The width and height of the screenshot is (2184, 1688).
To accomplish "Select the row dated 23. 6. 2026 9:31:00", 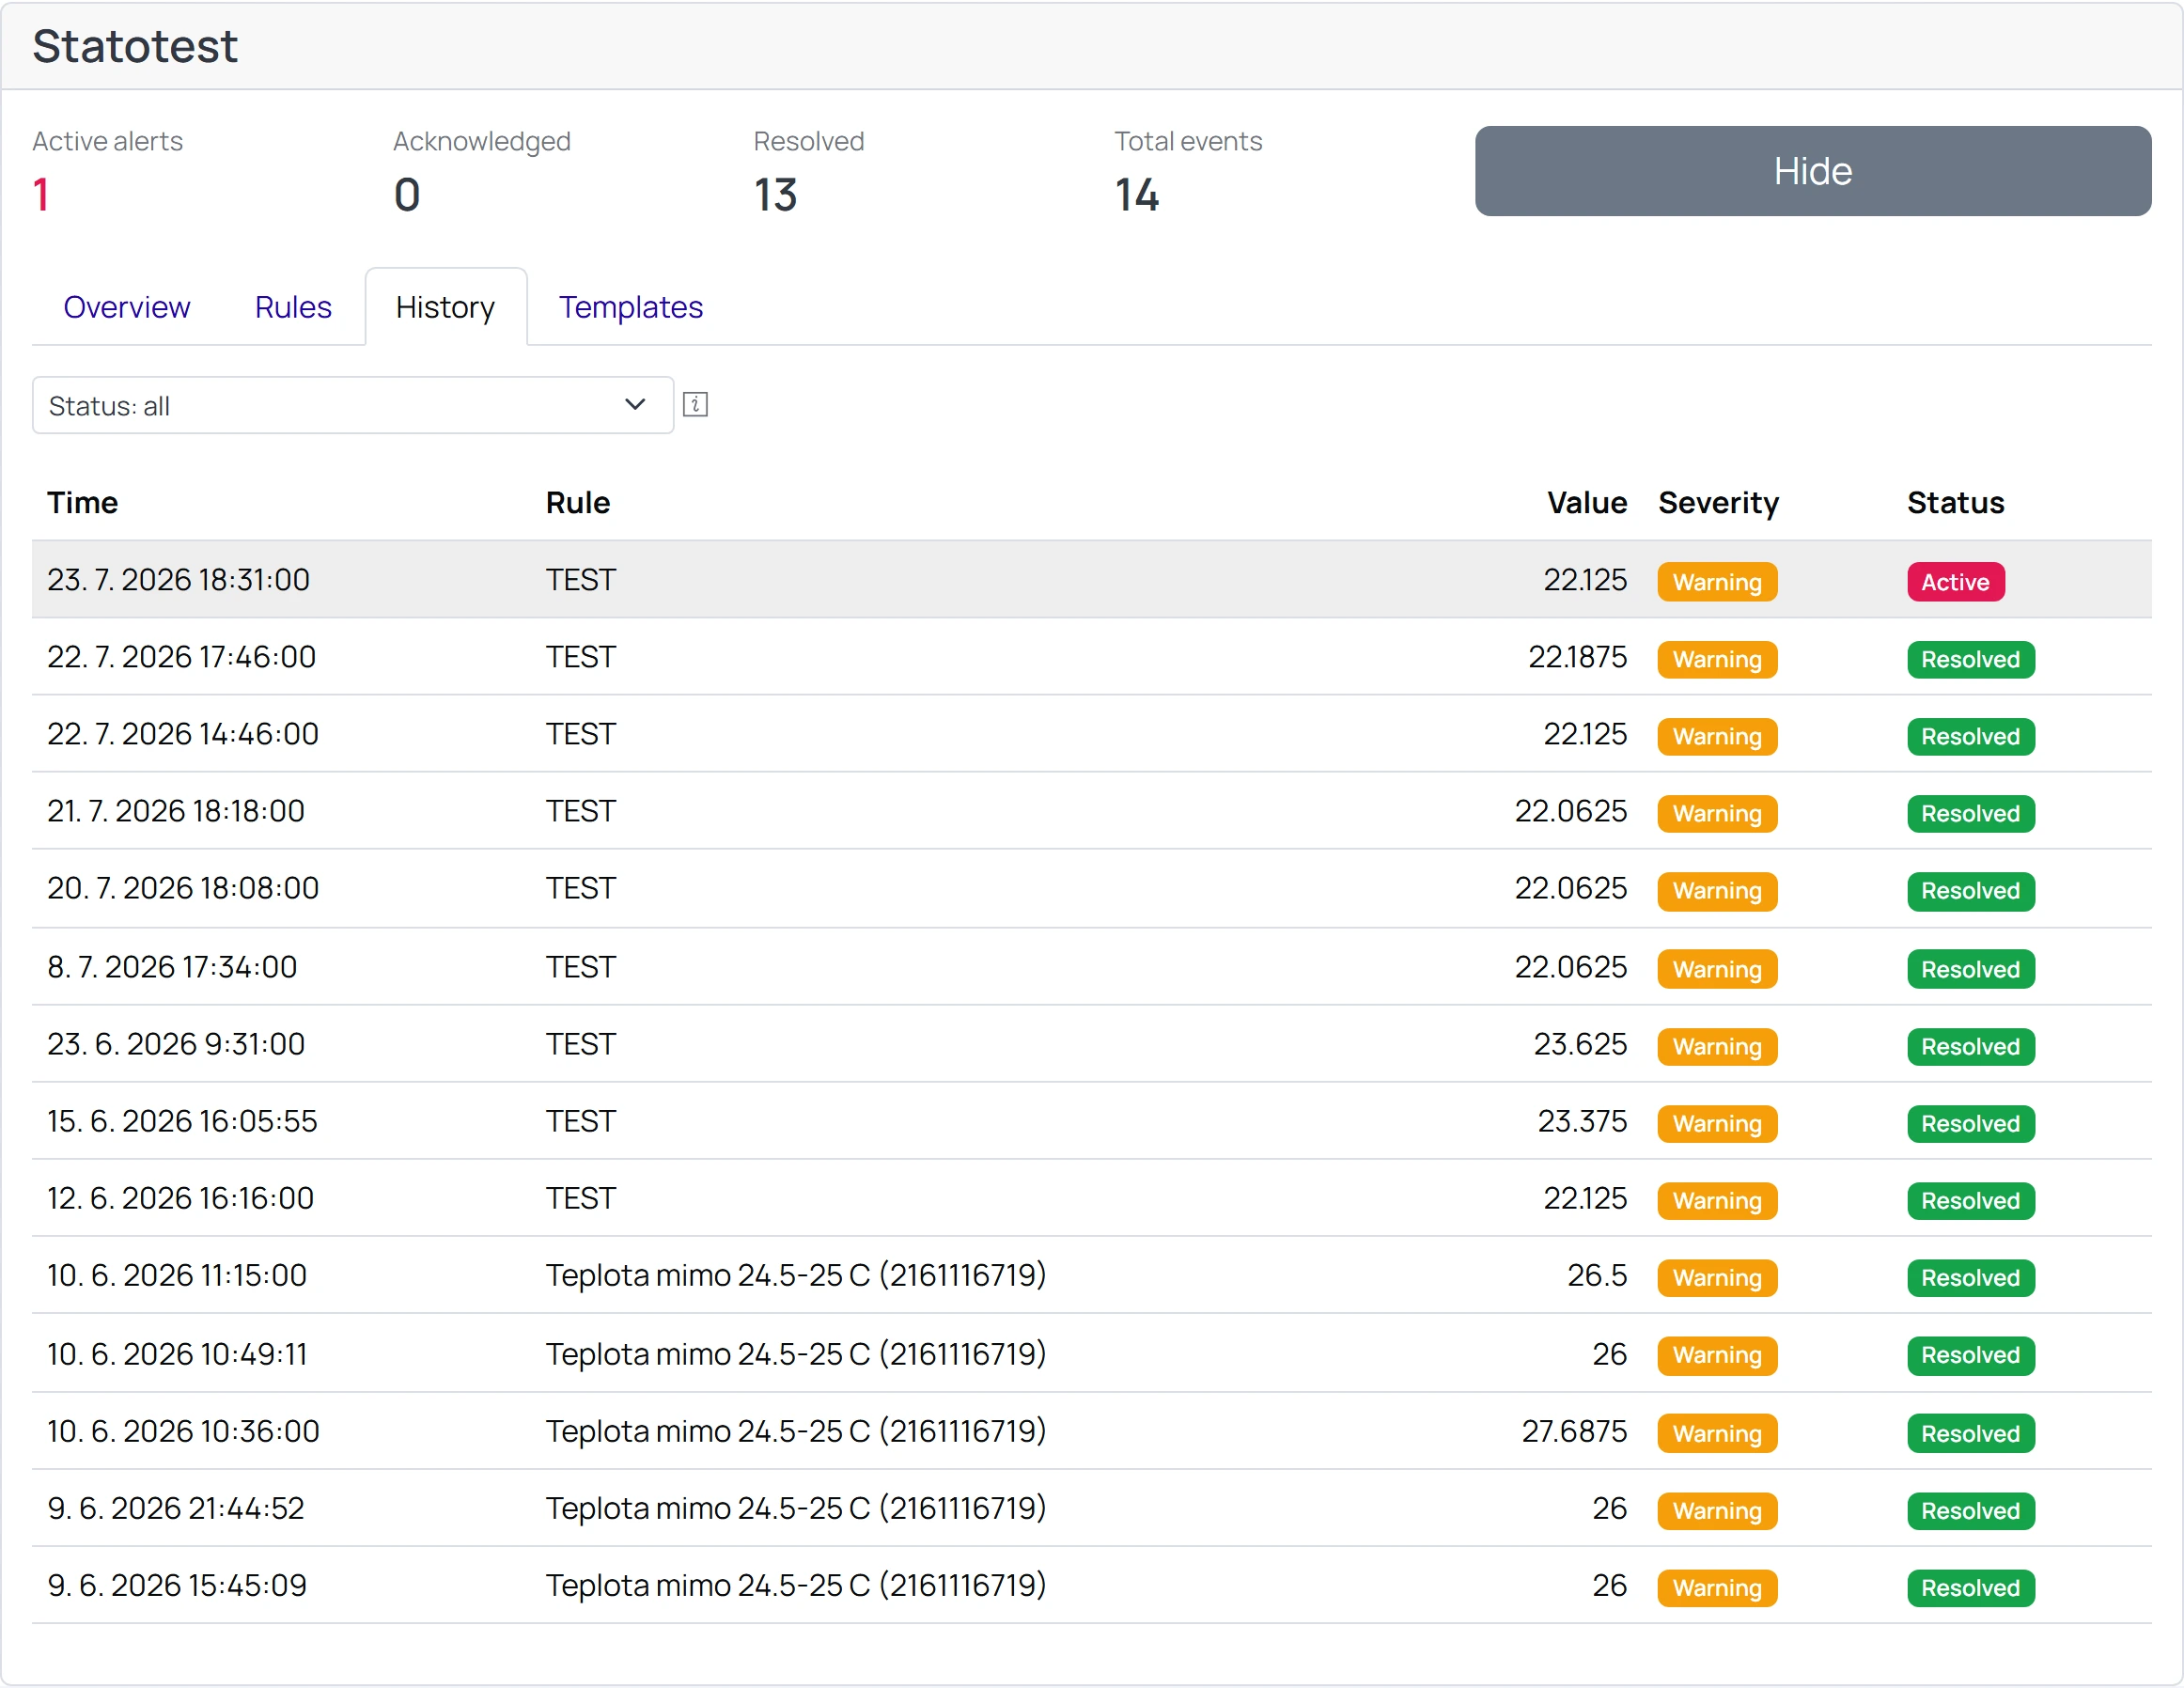I will (1092, 1044).
